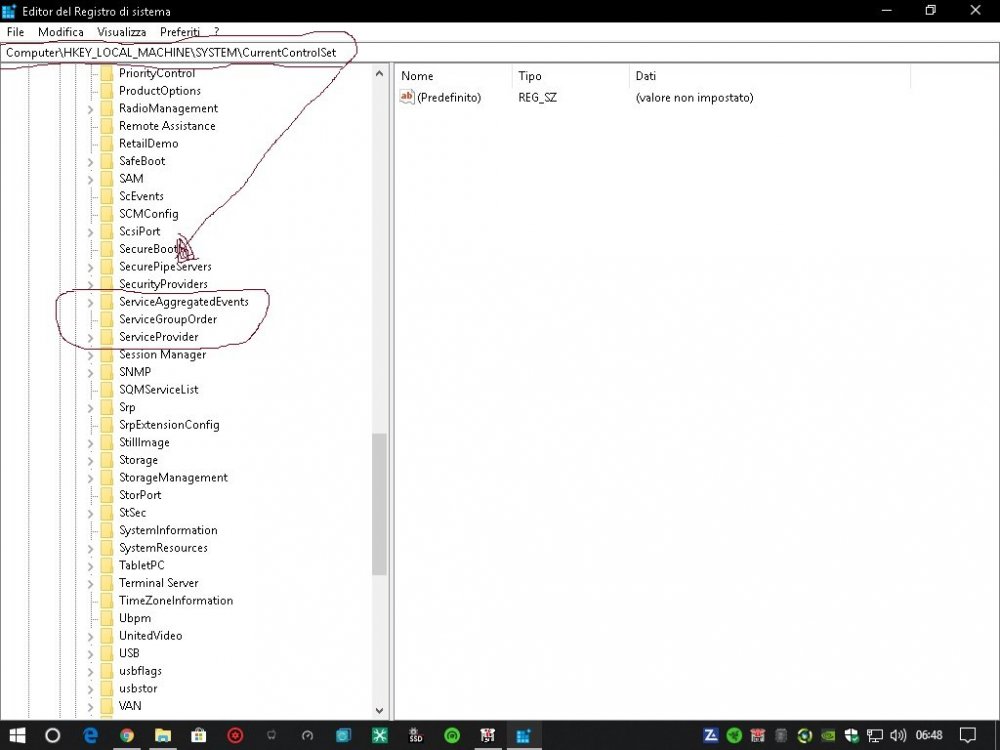Expand the UnitedVideo key

click(x=90, y=636)
